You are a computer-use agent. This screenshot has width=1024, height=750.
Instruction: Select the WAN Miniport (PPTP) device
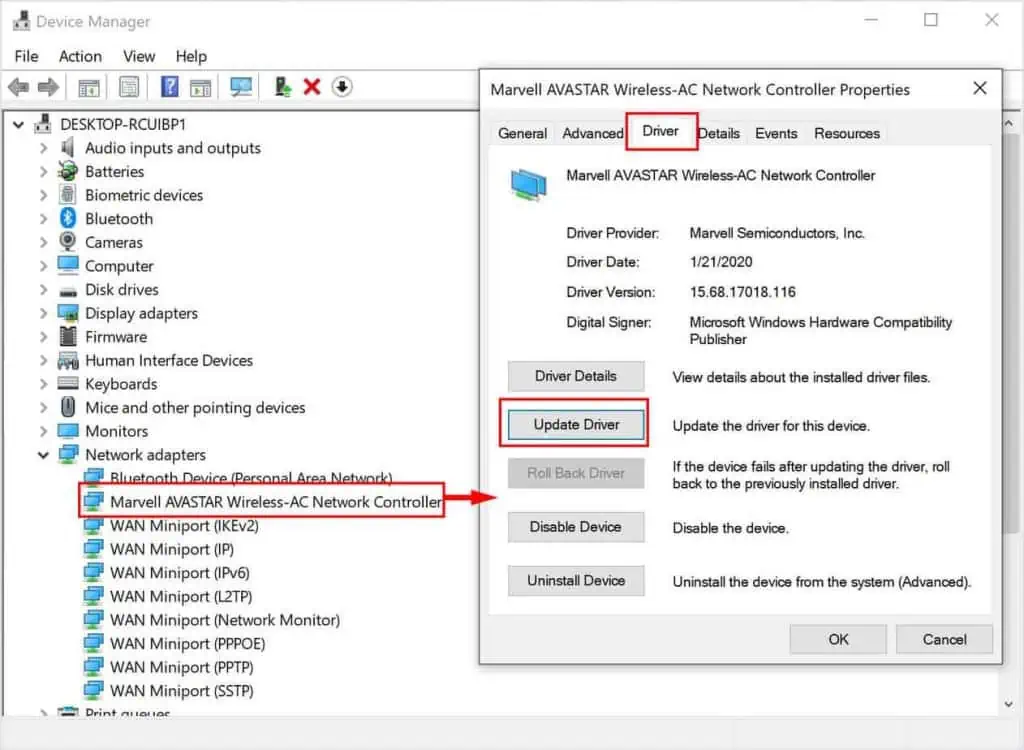180,667
